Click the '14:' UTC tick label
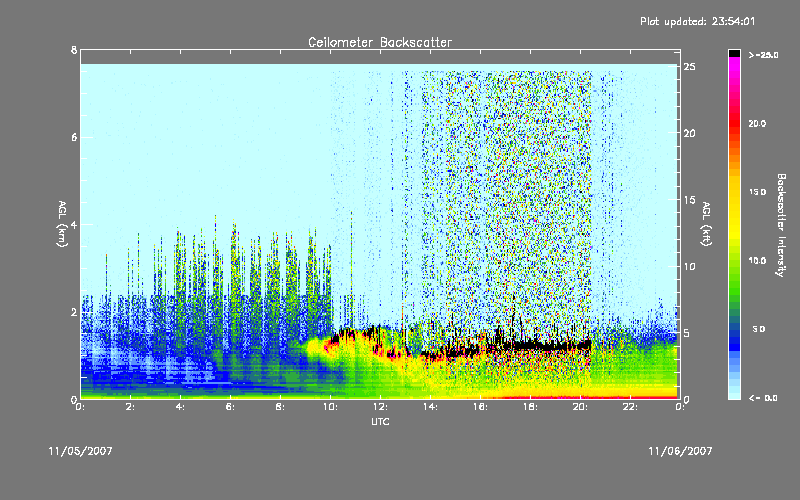Image resolution: width=800 pixels, height=500 pixels. tap(430, 407)
